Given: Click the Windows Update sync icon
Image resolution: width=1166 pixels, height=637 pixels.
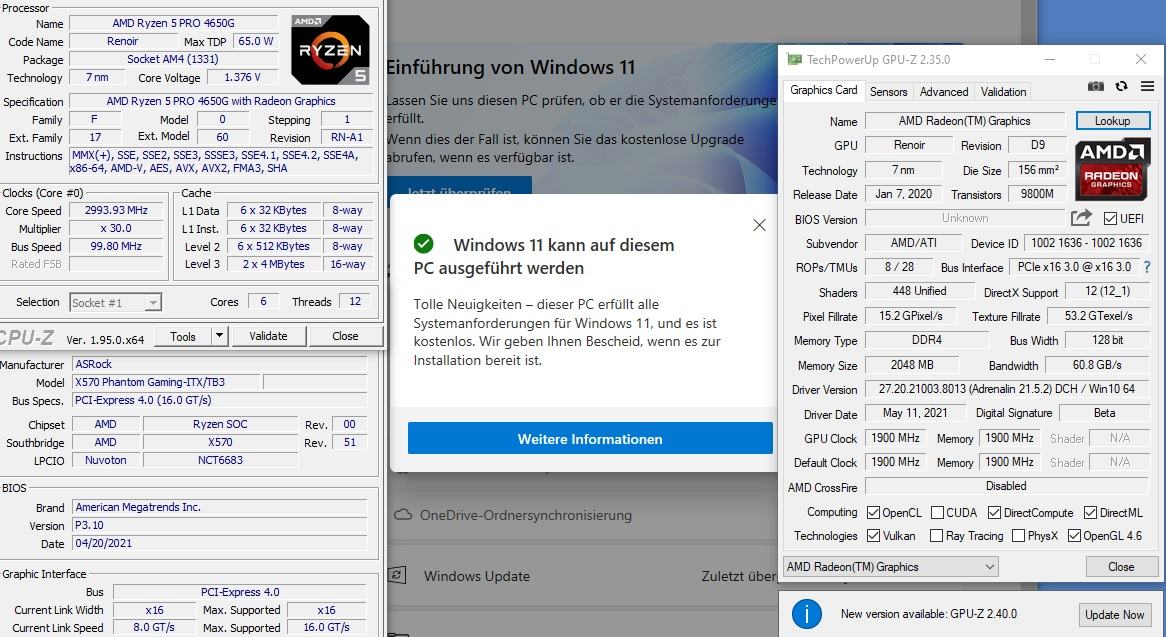Looking at the screenshot, I should [398, 575].
